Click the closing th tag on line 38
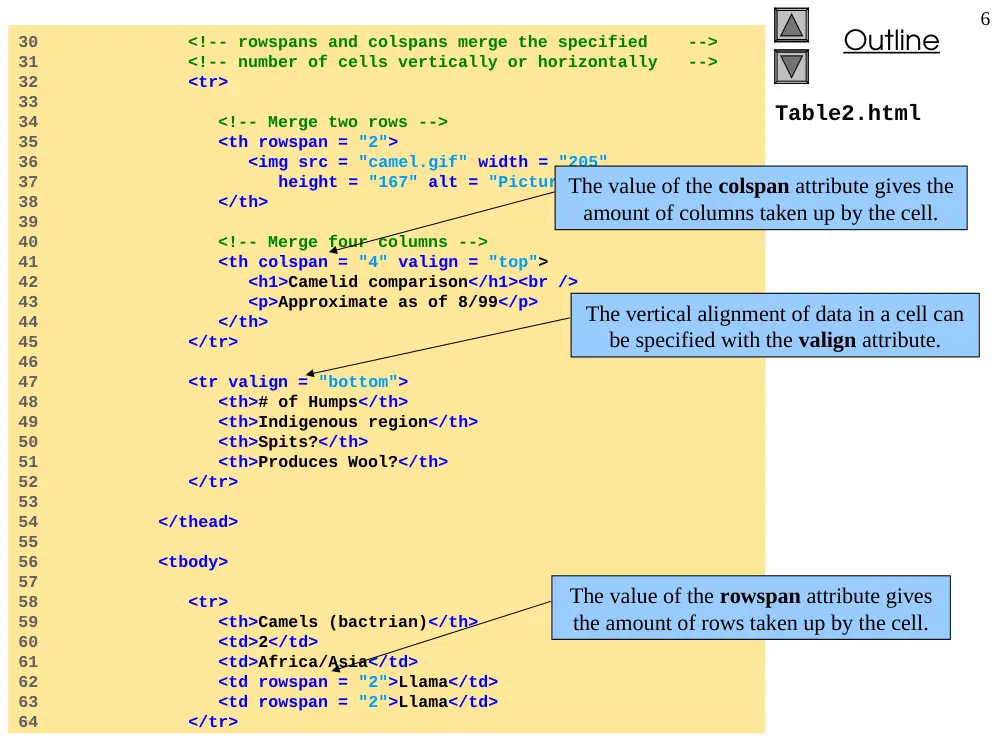 pos(243,202)
